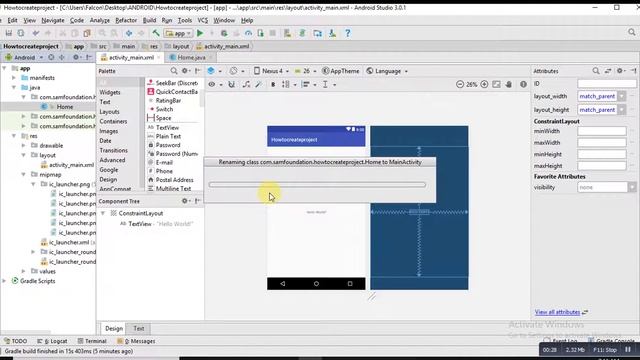
Task: Click the Debug app bug icon
Action: [224, 33]
